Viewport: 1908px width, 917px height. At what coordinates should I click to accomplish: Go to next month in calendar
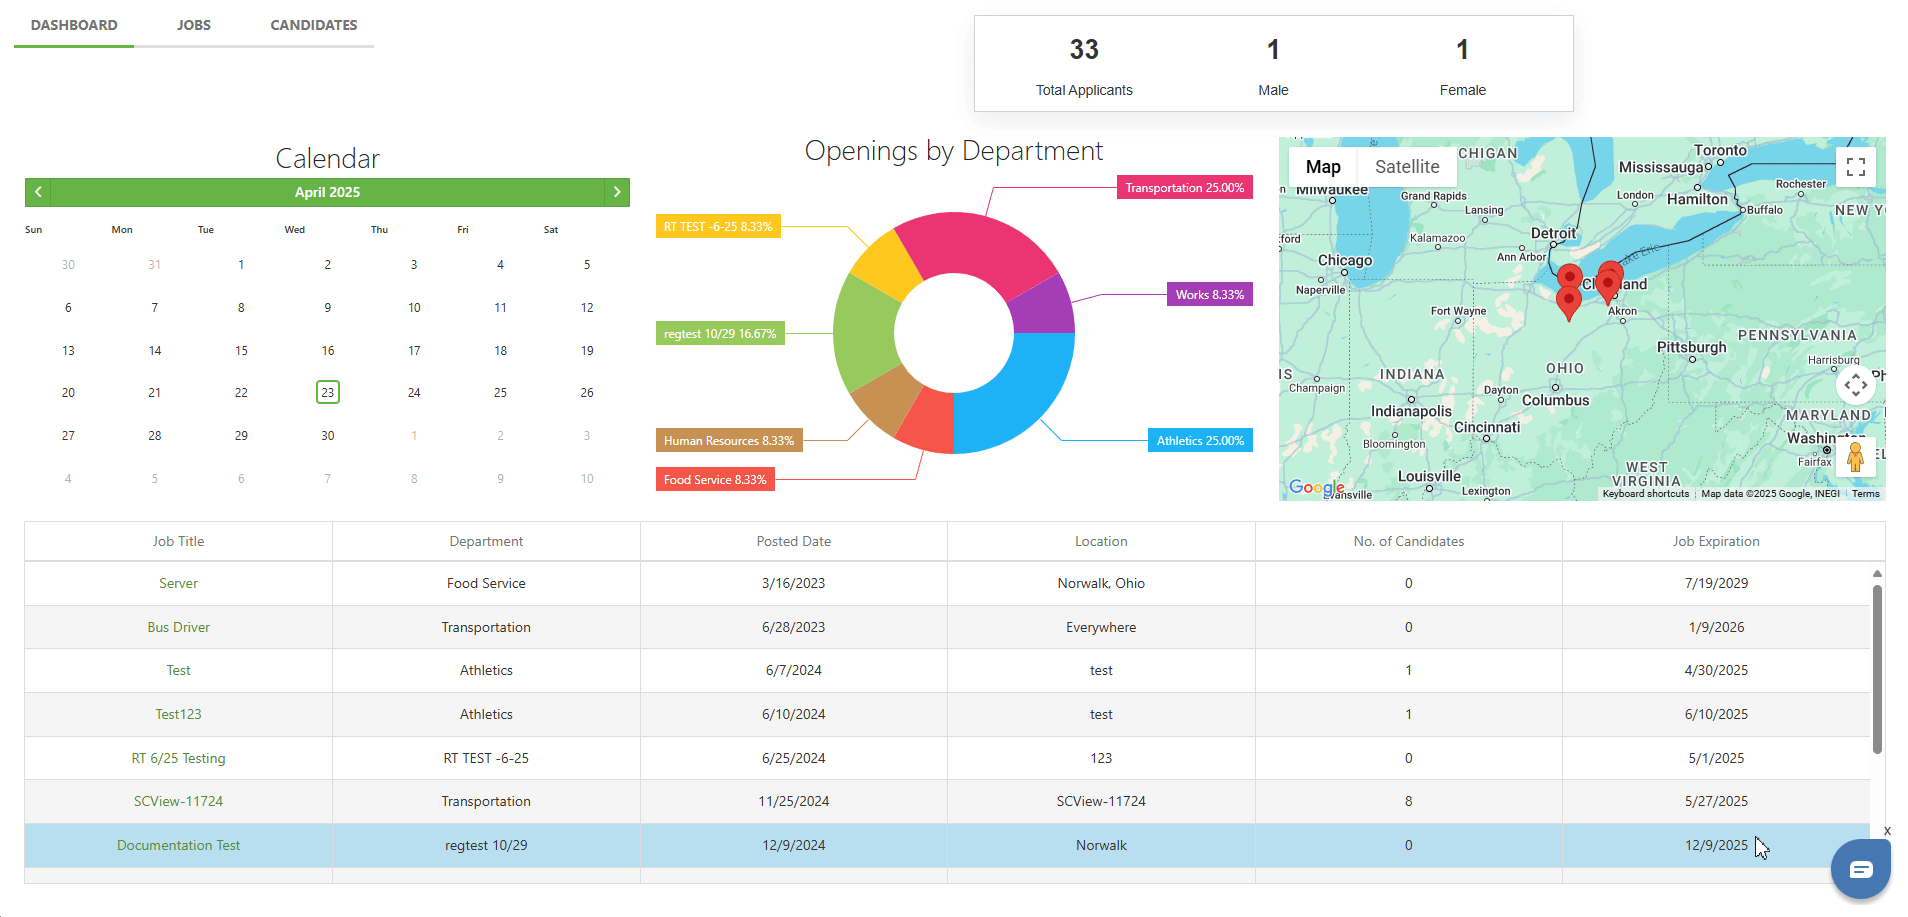(617, 192)
